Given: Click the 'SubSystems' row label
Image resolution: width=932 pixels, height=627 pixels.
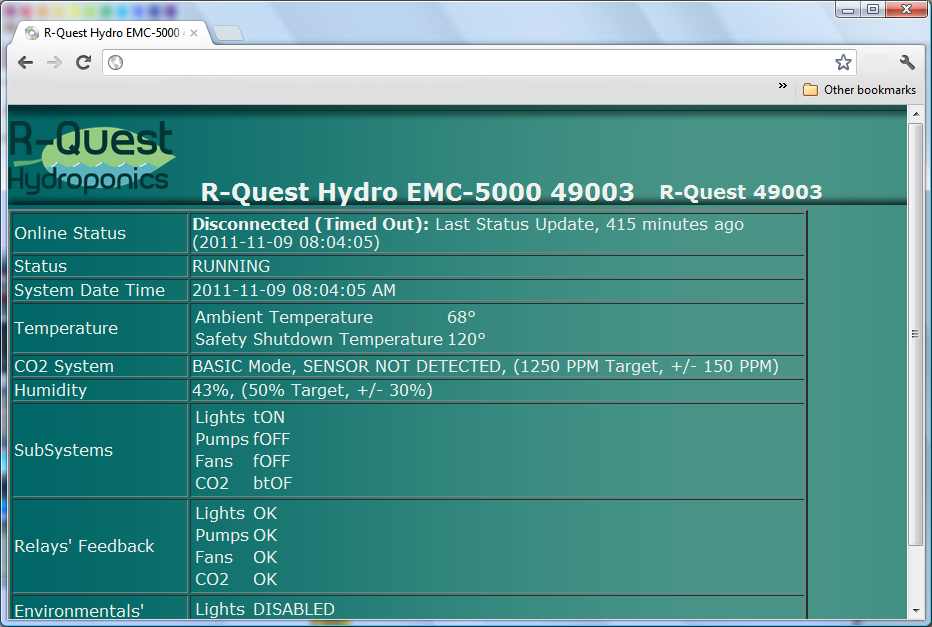Looking at the screenshot, I should (x=64, y=450).
